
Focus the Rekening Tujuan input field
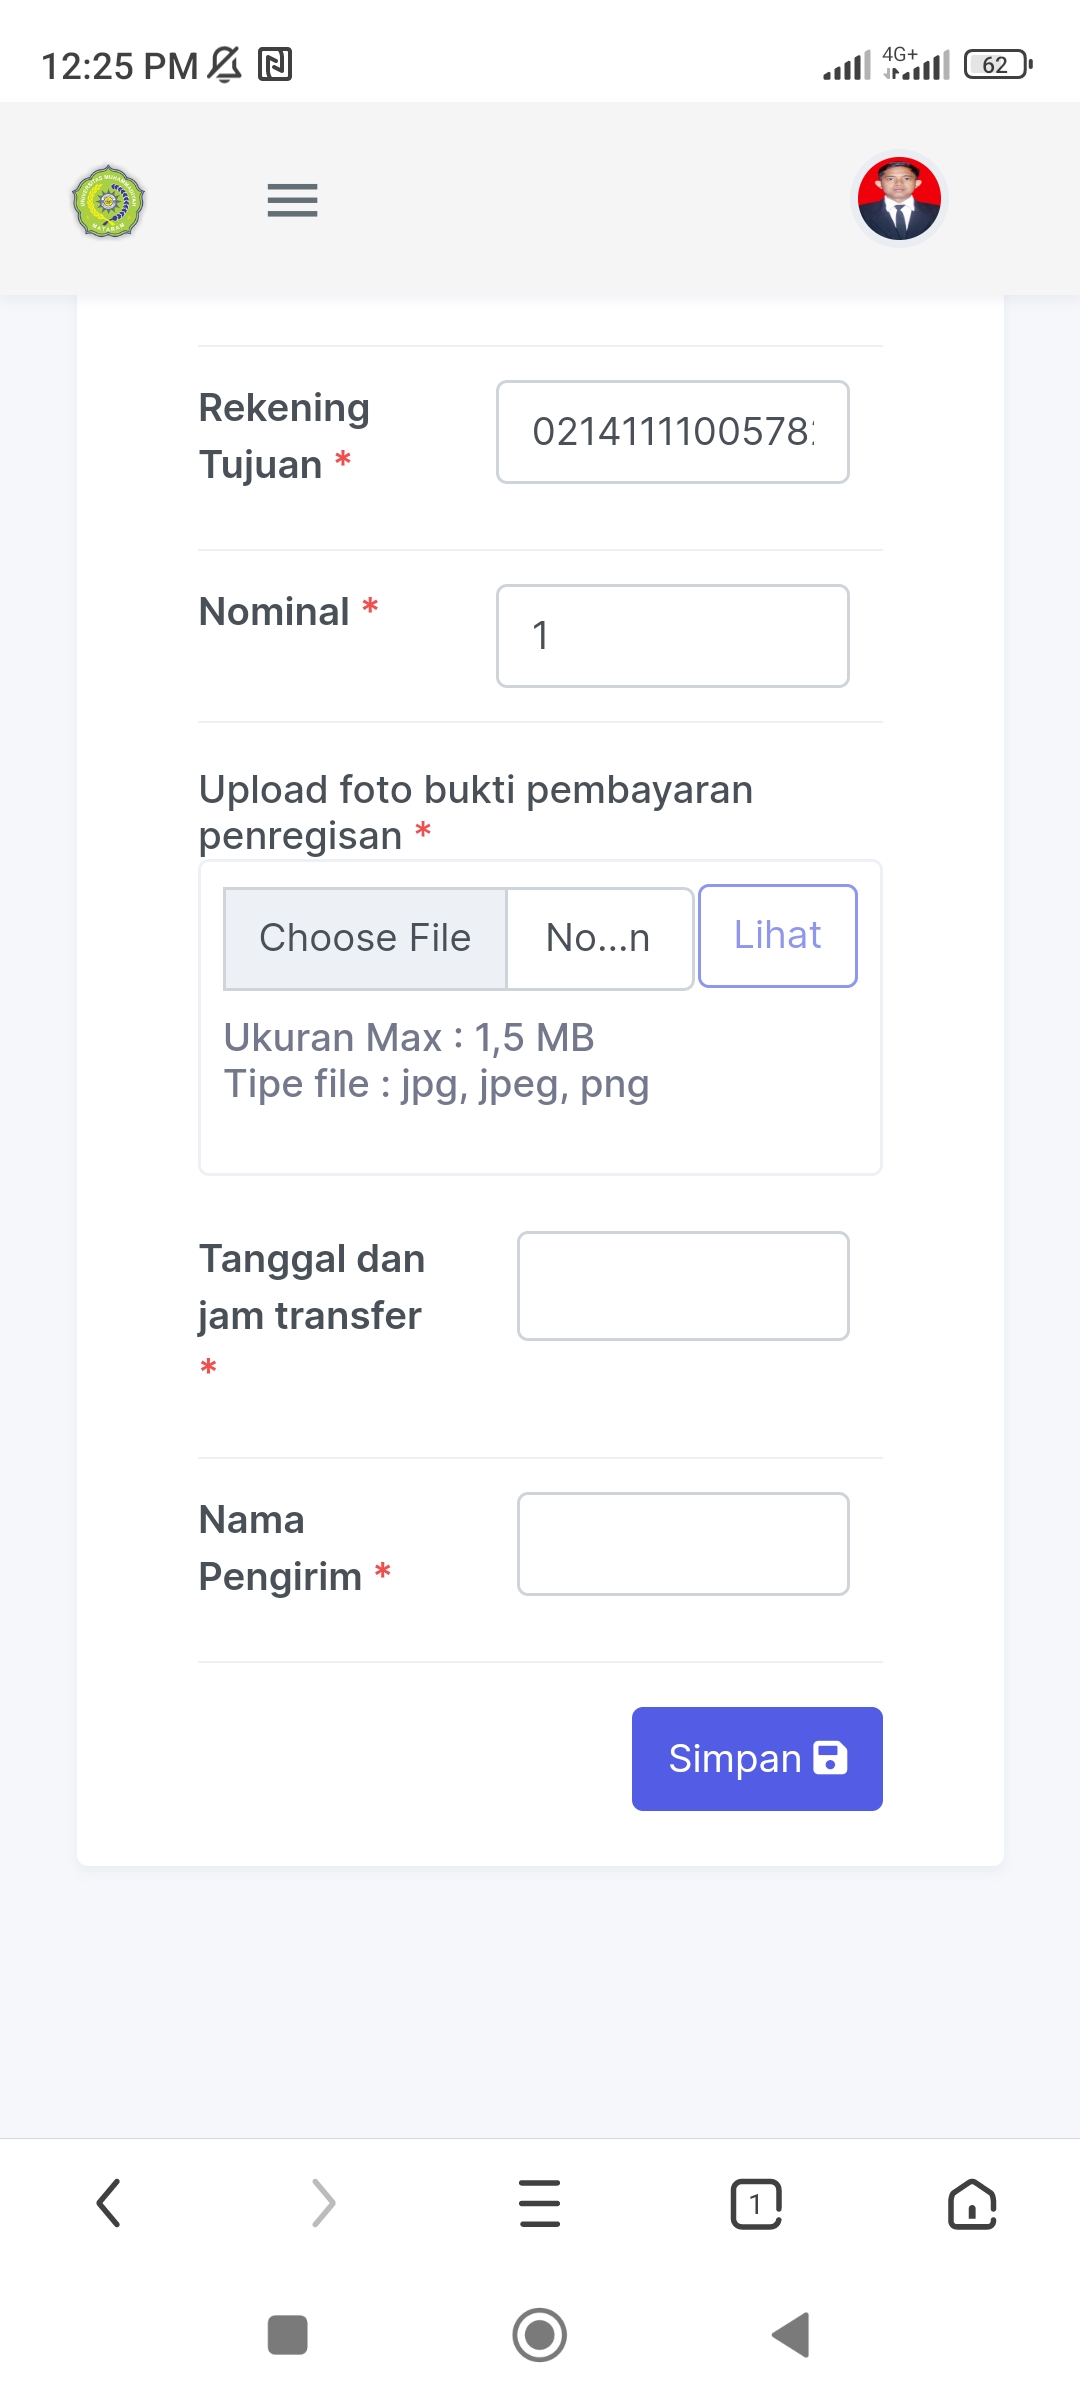click(x=672, y=432)
